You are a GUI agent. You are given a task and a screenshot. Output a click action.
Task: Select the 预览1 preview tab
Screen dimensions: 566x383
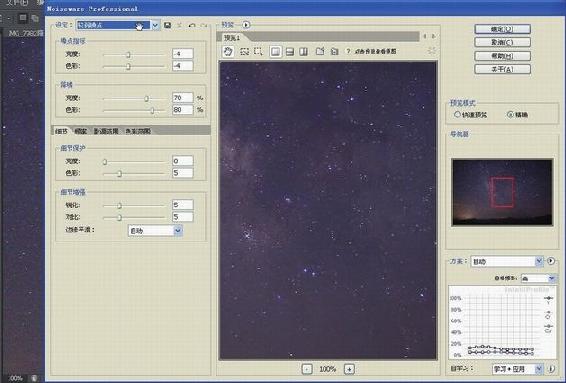pyautogui.click(x=232, y=38)
